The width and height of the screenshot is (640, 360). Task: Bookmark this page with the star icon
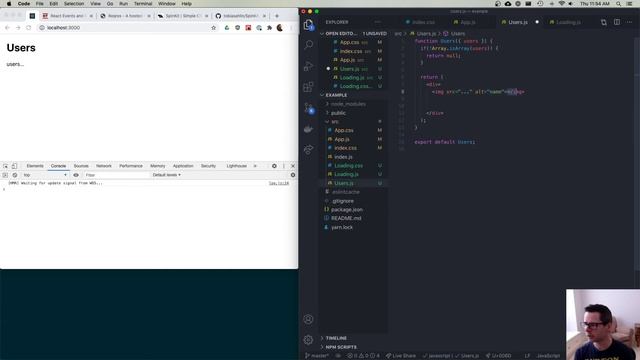[x=213, y=28]
